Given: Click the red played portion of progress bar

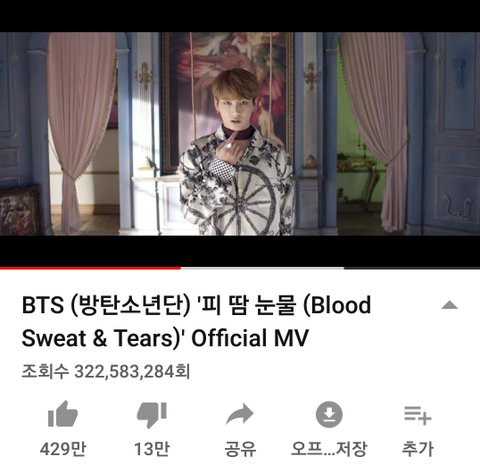Looking at the screenshot, I should 90,268.
